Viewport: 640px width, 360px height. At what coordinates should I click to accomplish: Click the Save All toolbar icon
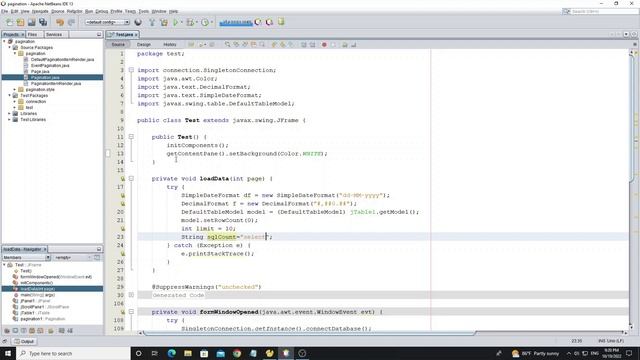point(43,22)
